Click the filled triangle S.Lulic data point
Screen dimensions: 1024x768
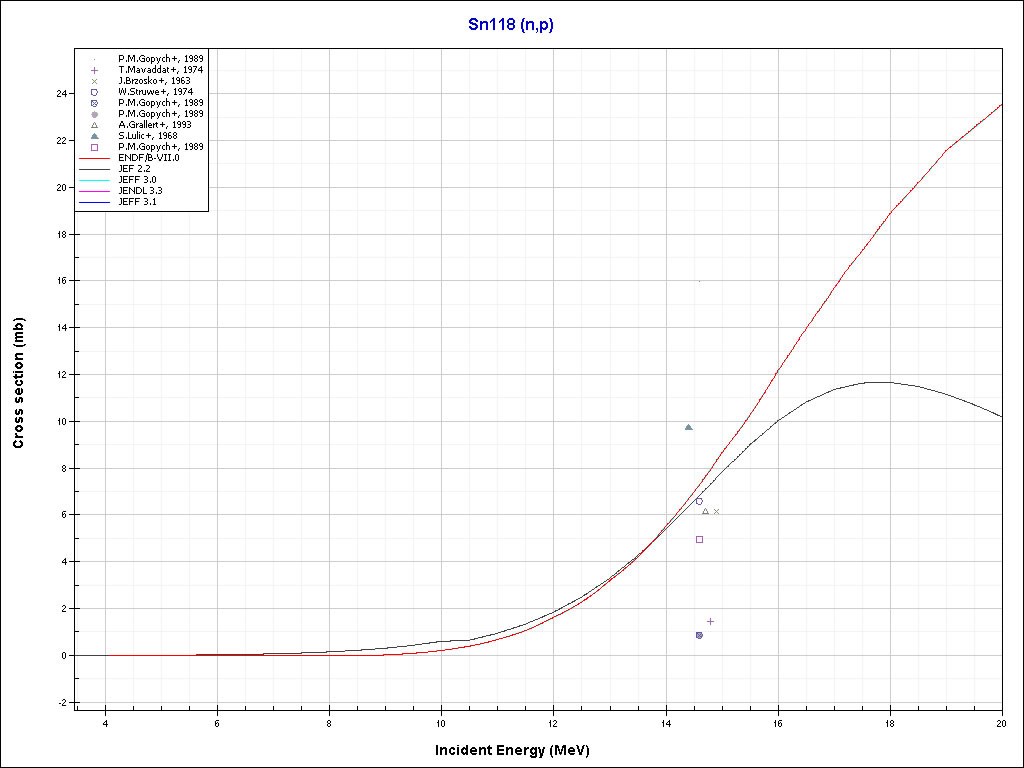[688, 427]
